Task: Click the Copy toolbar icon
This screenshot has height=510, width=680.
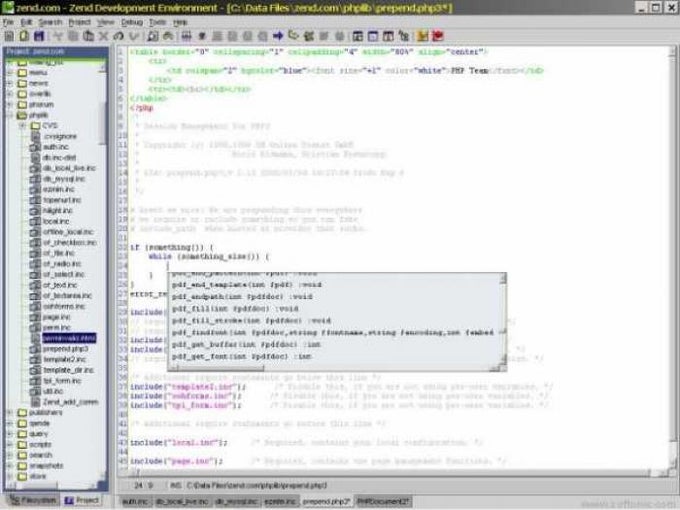Action: [x=73, y=36]
